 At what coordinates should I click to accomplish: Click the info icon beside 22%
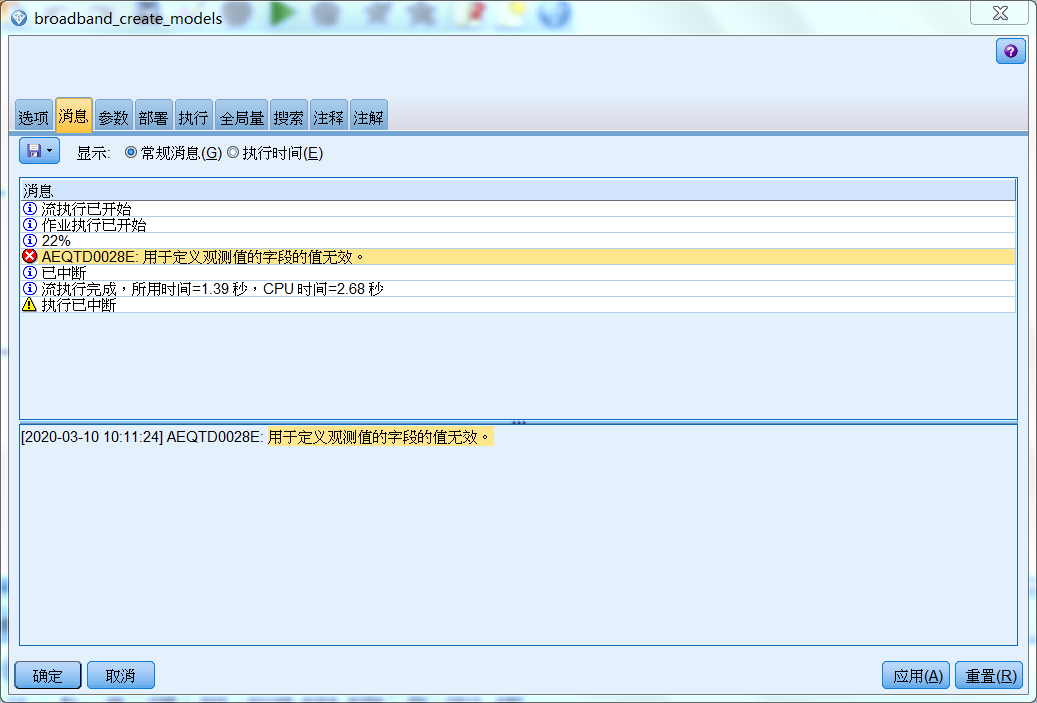click(30, 241)
